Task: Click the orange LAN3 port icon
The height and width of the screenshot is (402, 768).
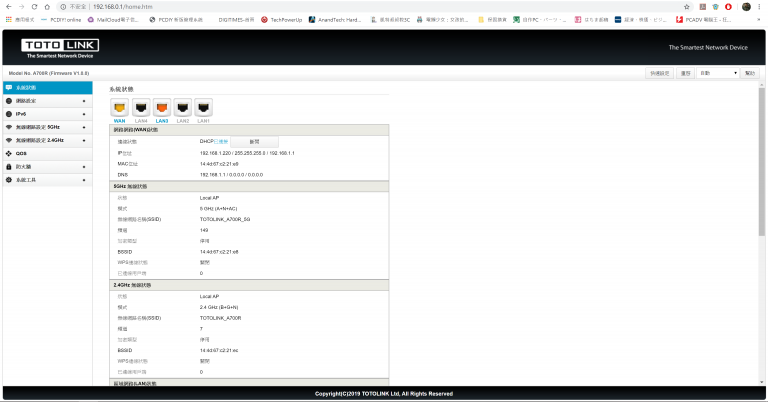Action: pos(162,108)
